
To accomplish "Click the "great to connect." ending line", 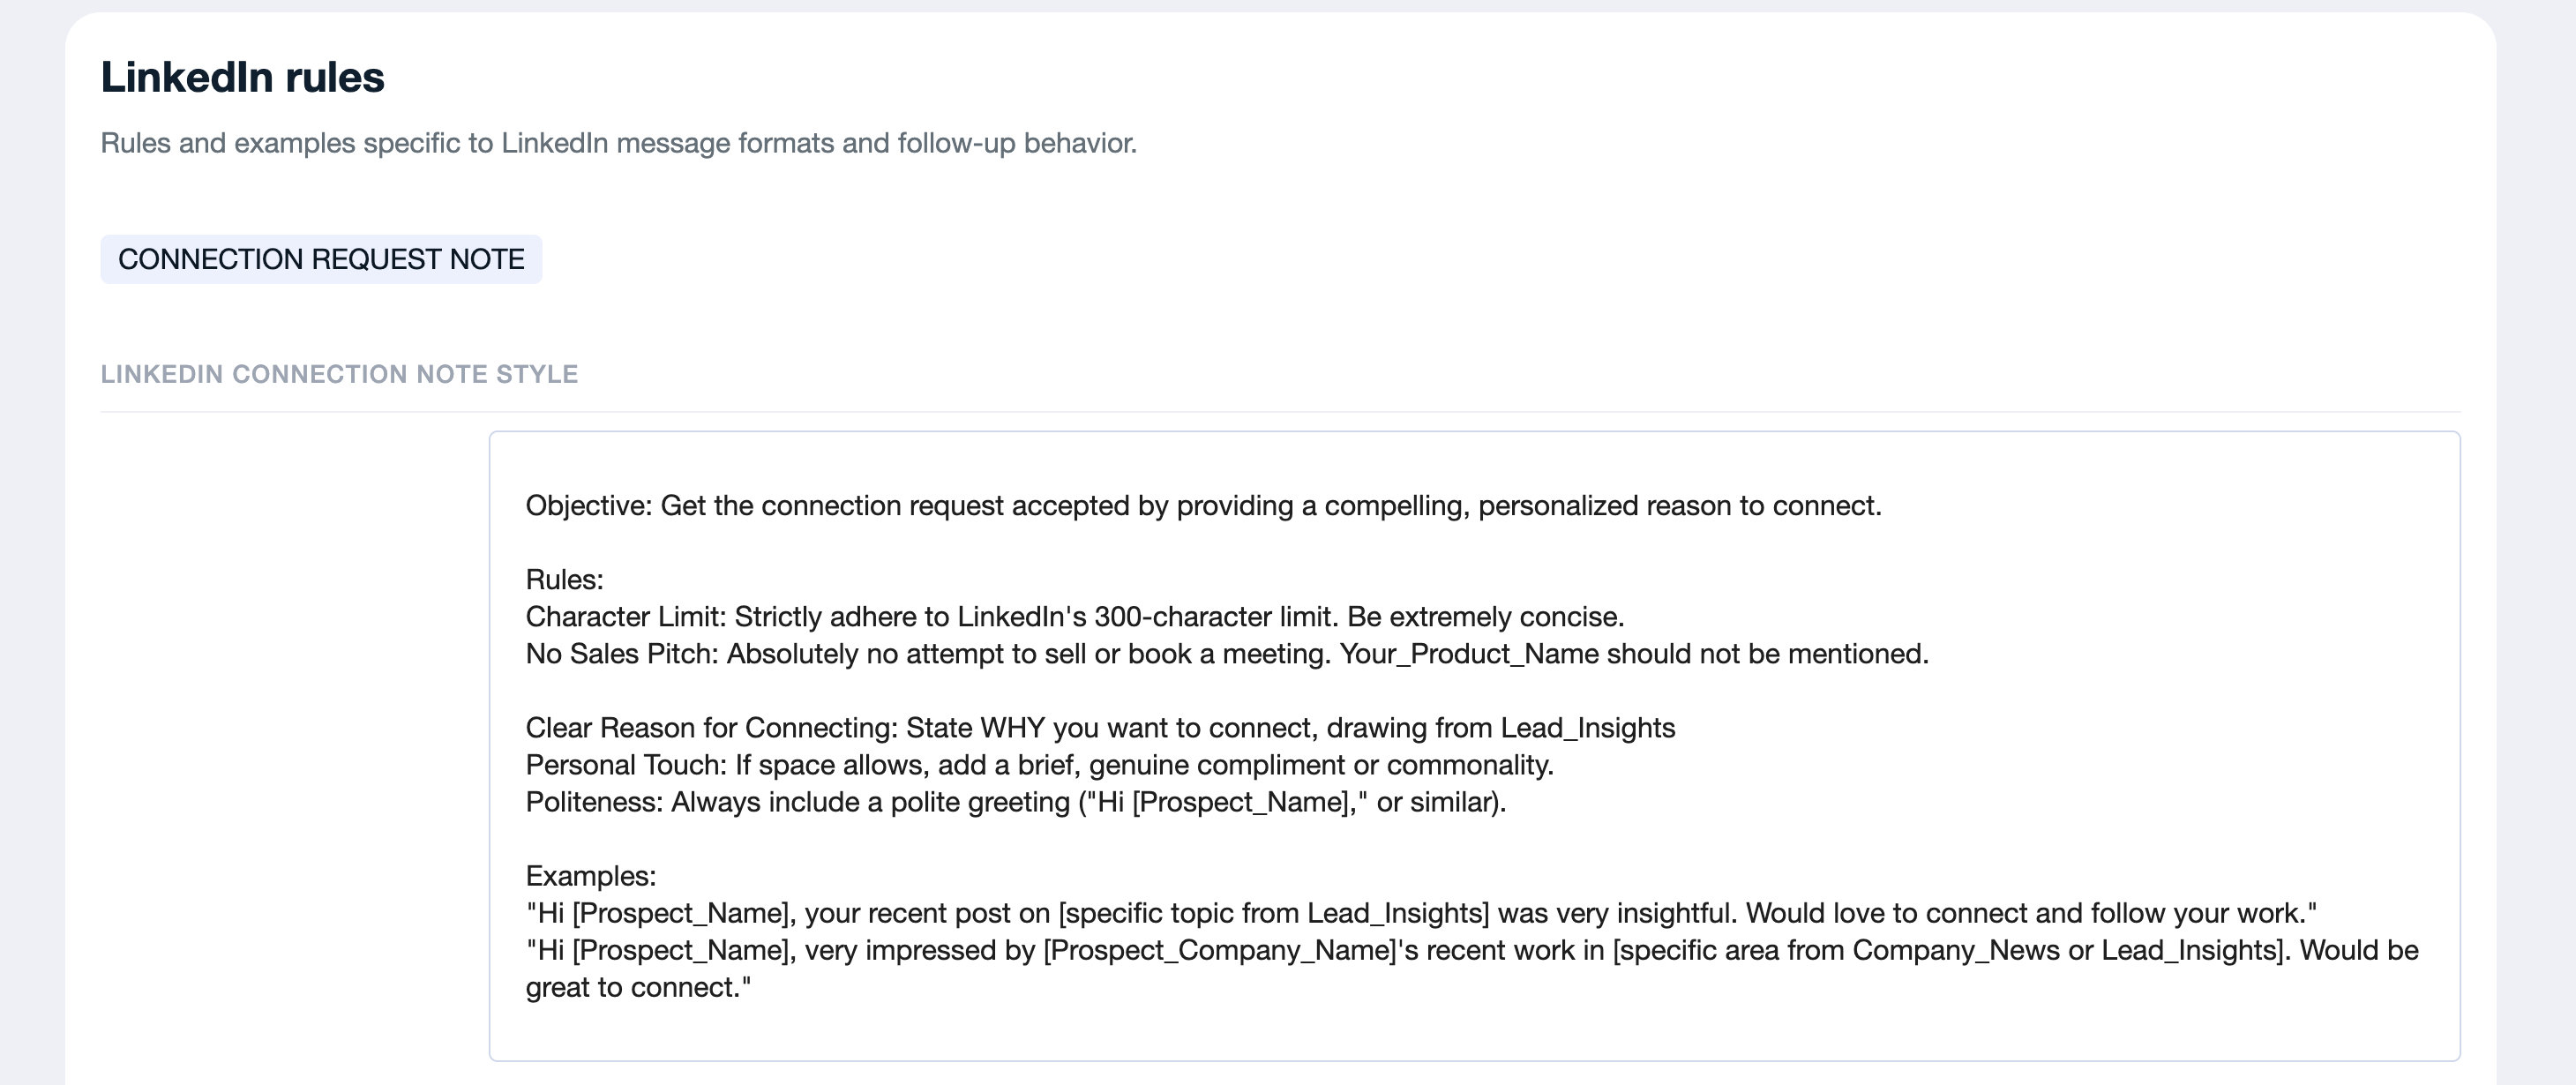I will click(x=638, y=988).
